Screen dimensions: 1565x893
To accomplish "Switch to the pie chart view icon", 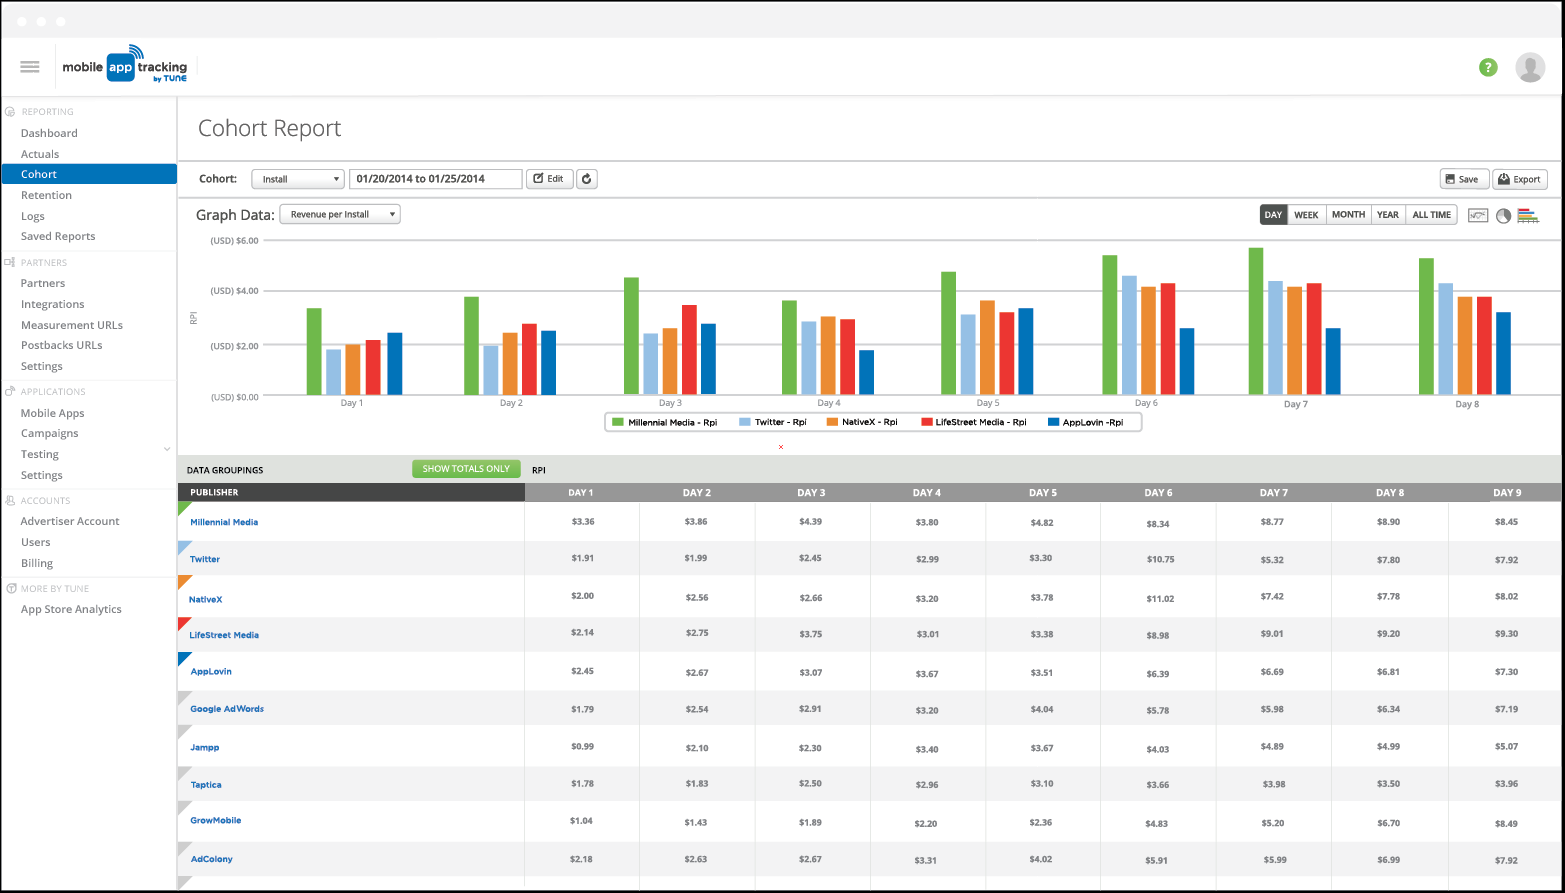I will point(1503,215).
